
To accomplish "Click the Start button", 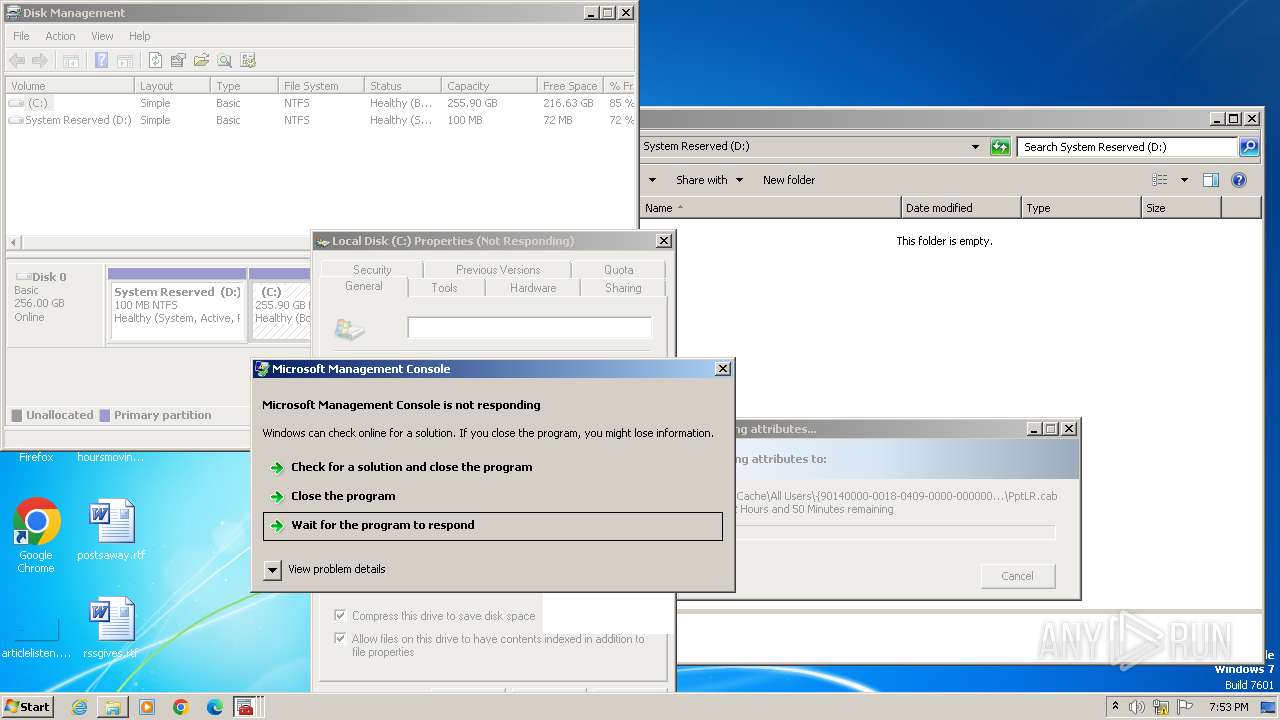I will click(x=28, y=707).
